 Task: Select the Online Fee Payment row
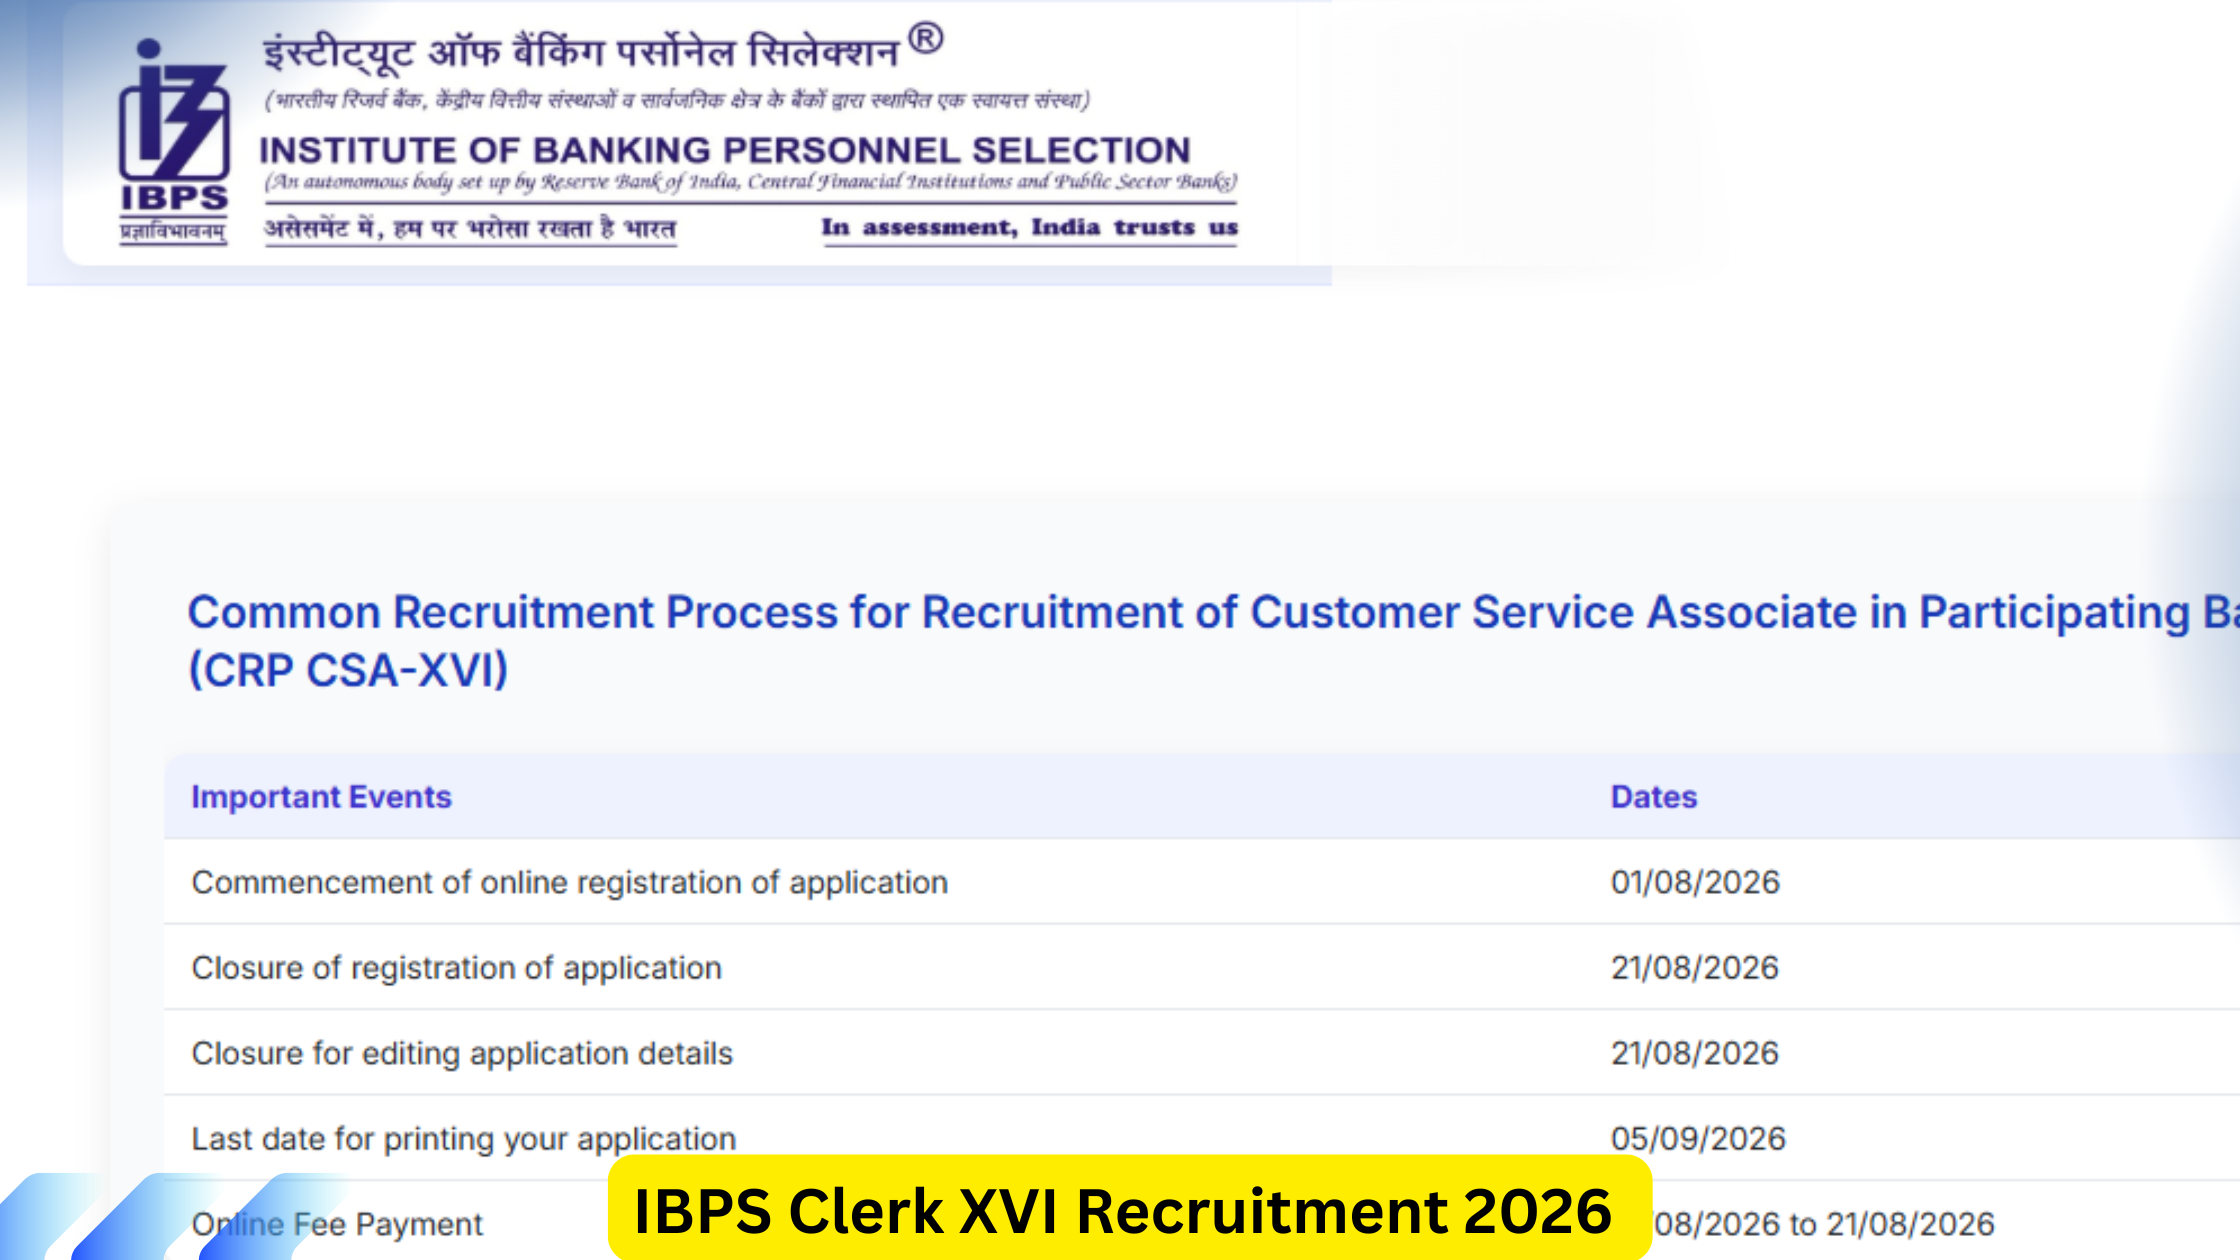[1202, 1222]
